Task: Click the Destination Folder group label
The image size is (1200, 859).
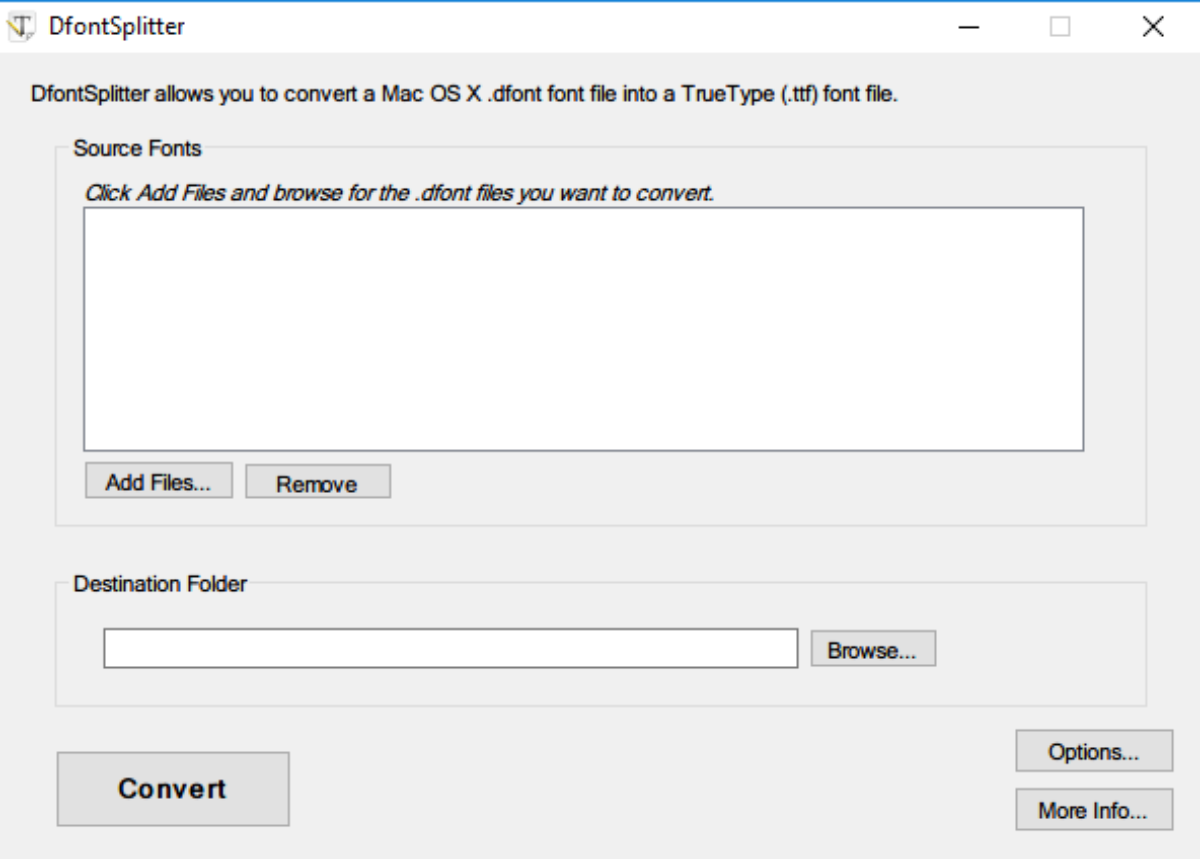Action: [159, 584]
